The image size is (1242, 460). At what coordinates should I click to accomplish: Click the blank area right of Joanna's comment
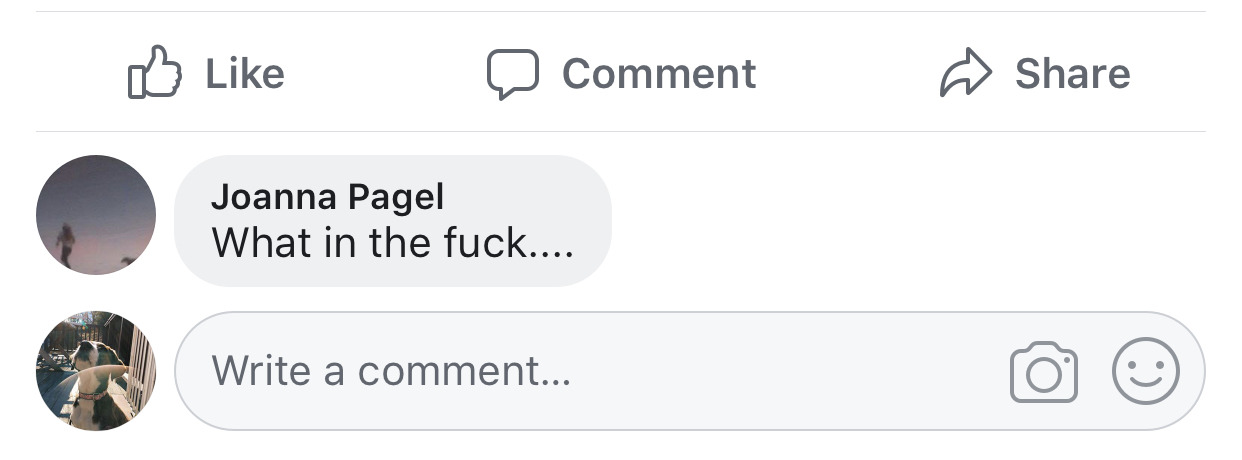point(900,220)
